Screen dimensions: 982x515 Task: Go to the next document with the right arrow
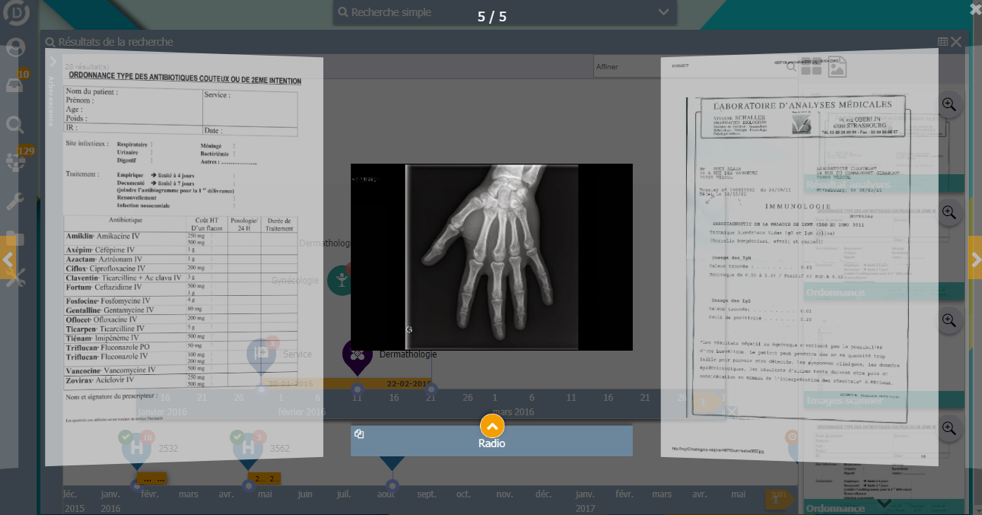coord(975,259)
